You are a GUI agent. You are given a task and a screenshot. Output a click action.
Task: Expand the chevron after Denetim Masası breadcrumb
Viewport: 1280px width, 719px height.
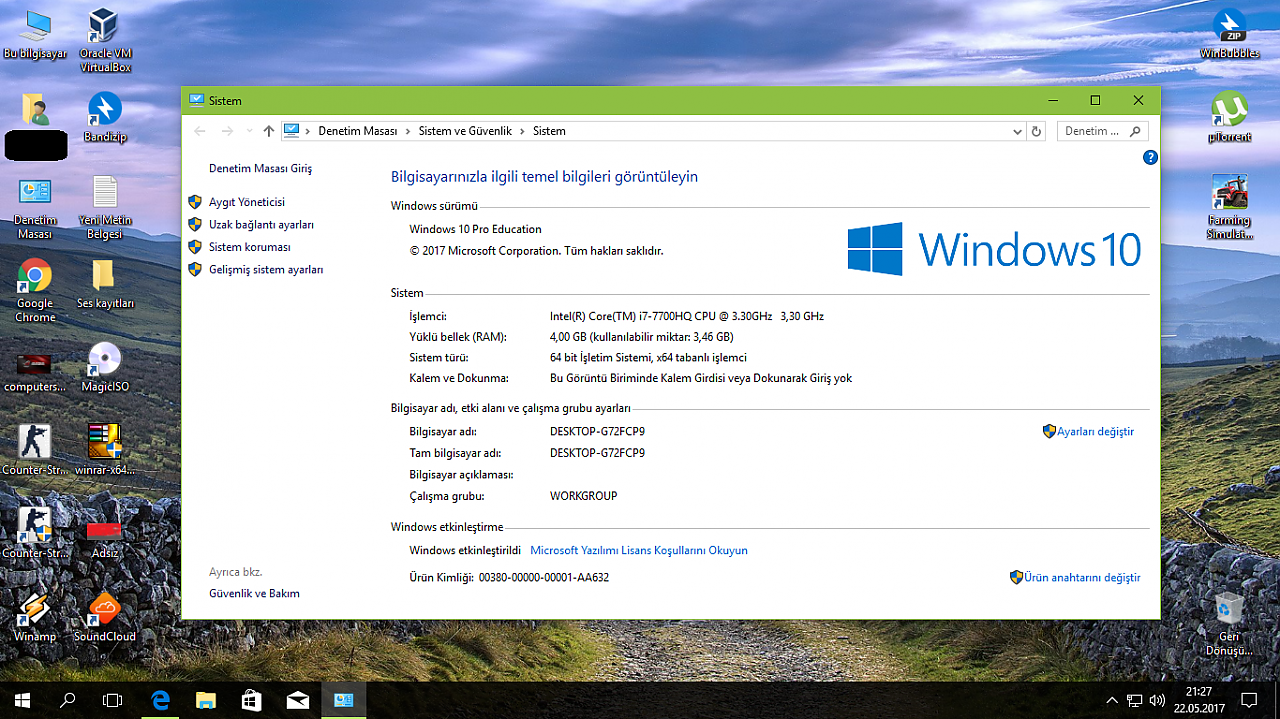click(x=407, y=131)
